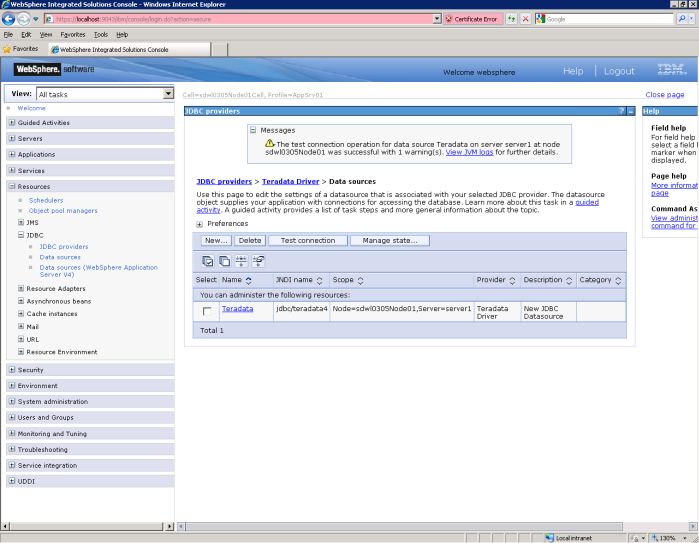The width and height of the screenshot is (699, 543).
Task: Click the browser Back arrow button
Action: point(8,19)
